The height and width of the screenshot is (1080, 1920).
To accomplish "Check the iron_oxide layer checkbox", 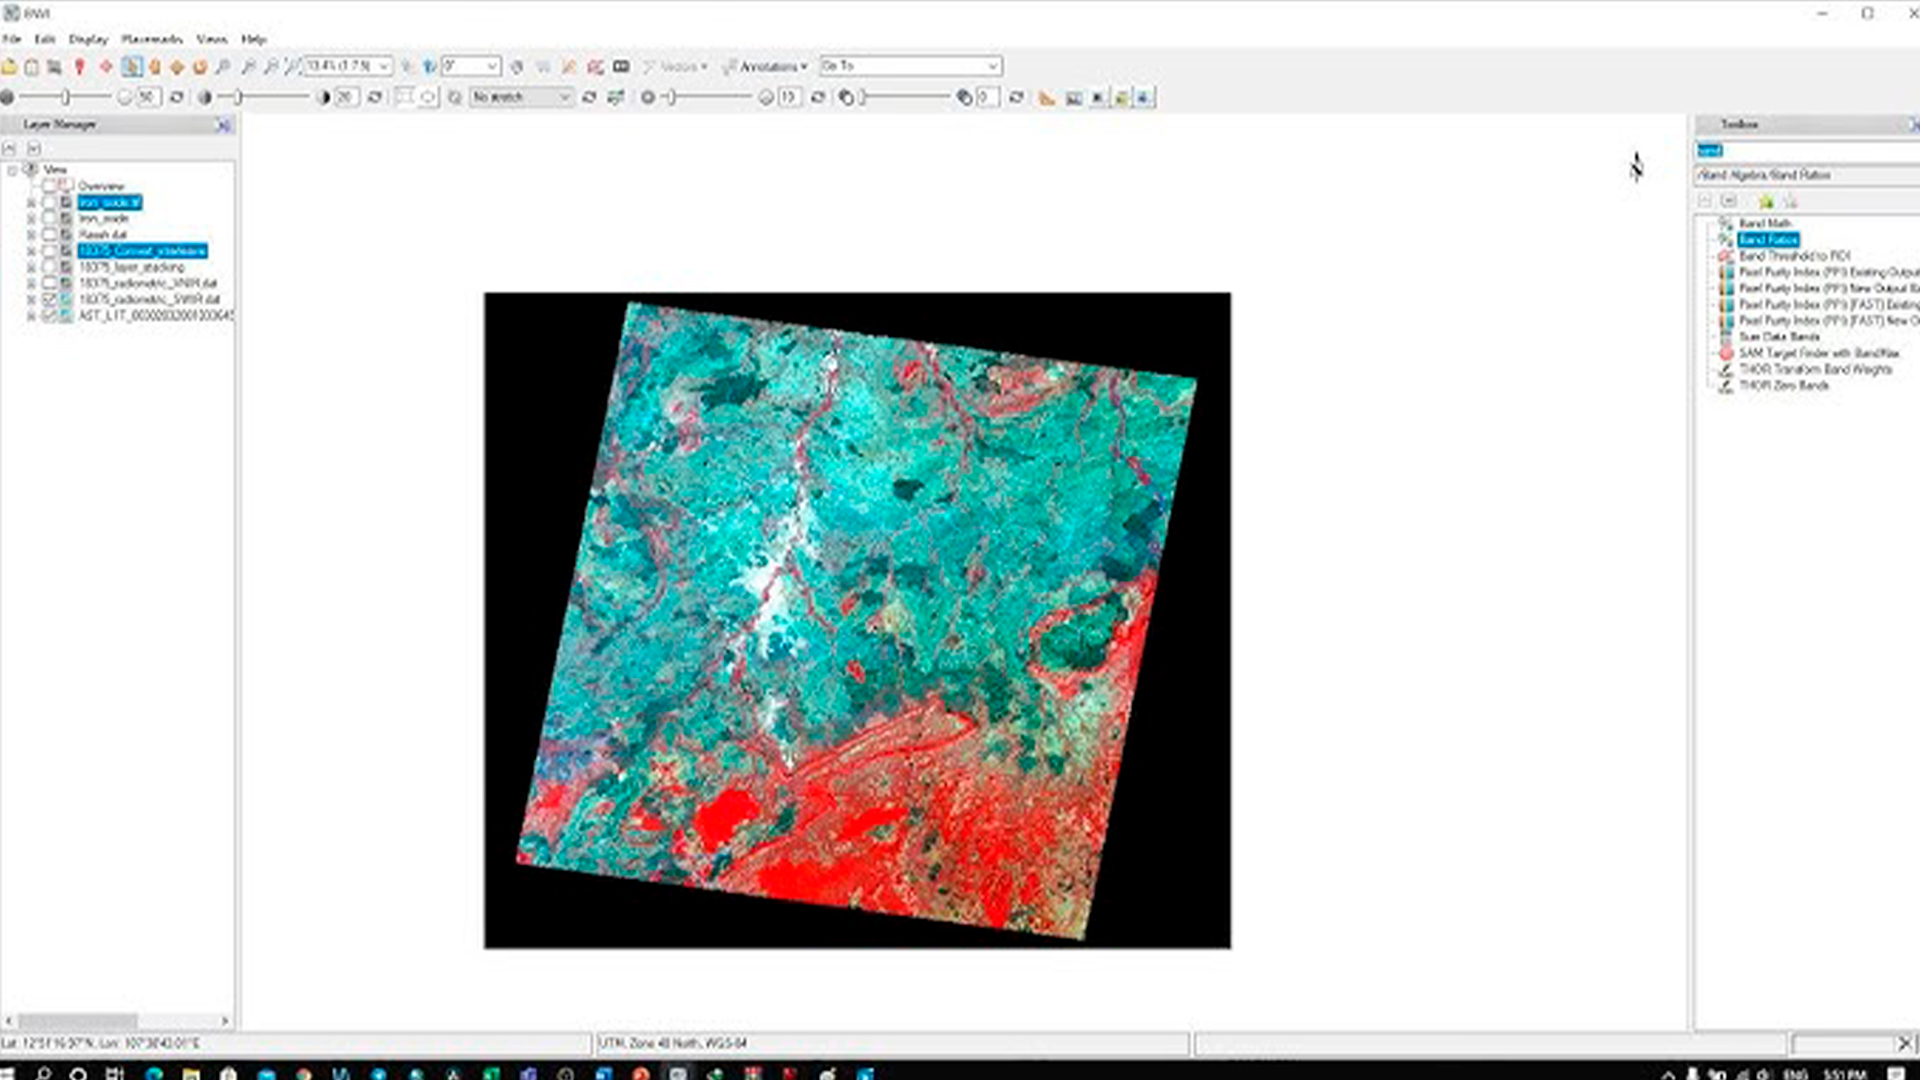I will (49, 218).
